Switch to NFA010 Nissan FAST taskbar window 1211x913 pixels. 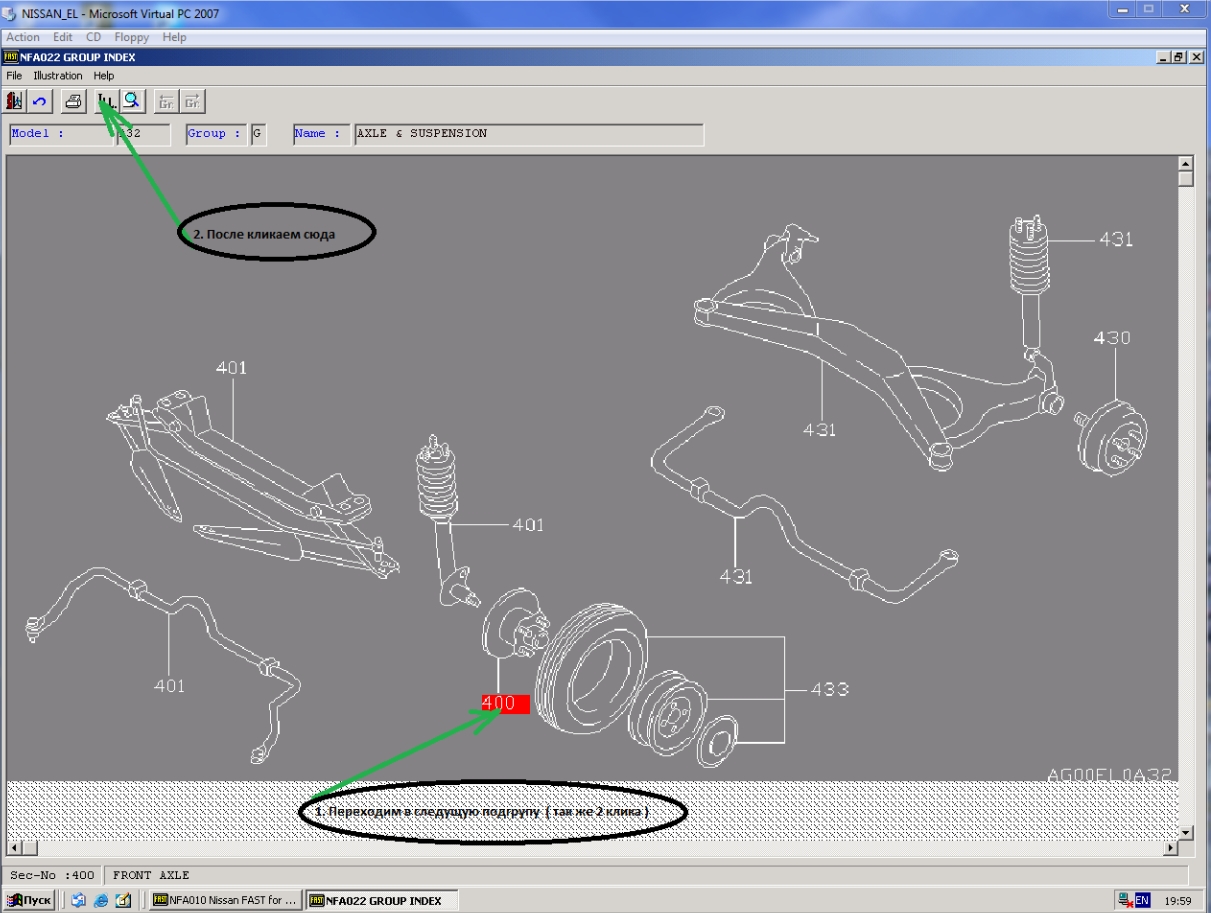tap(225, 900)
